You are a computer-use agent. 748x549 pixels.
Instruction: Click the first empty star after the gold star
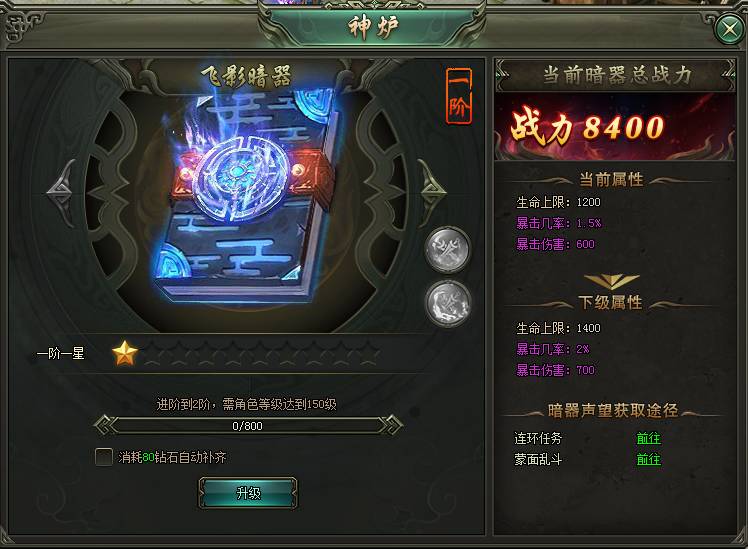point(153,354)
